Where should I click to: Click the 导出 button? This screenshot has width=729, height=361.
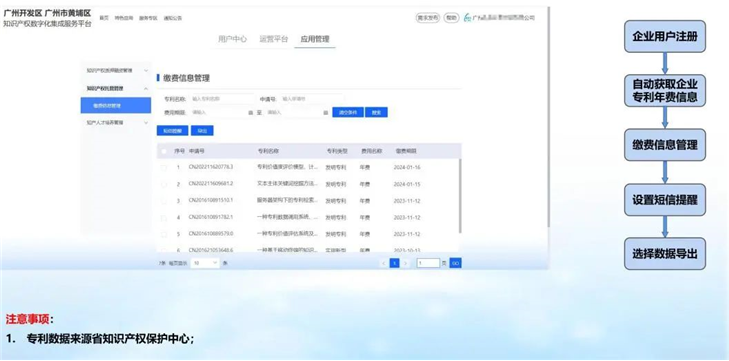tap(202, 131)
